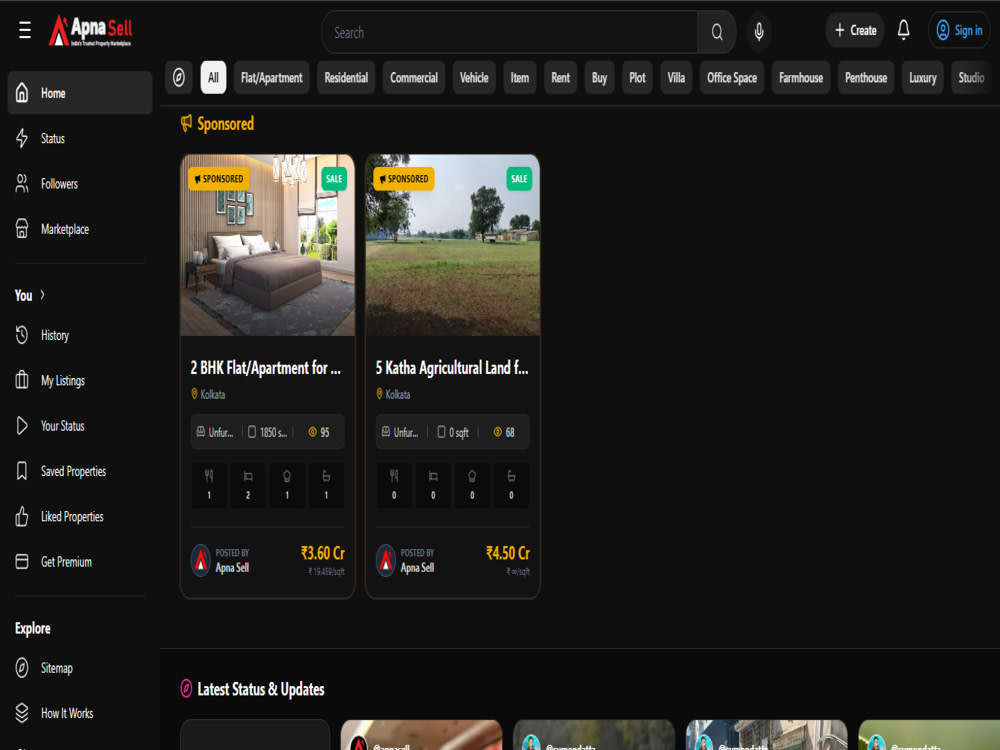This screenshot has width=1000, height=750.
Task: Click Kolkata location on 2 BHK card
Action: point(209,394)
